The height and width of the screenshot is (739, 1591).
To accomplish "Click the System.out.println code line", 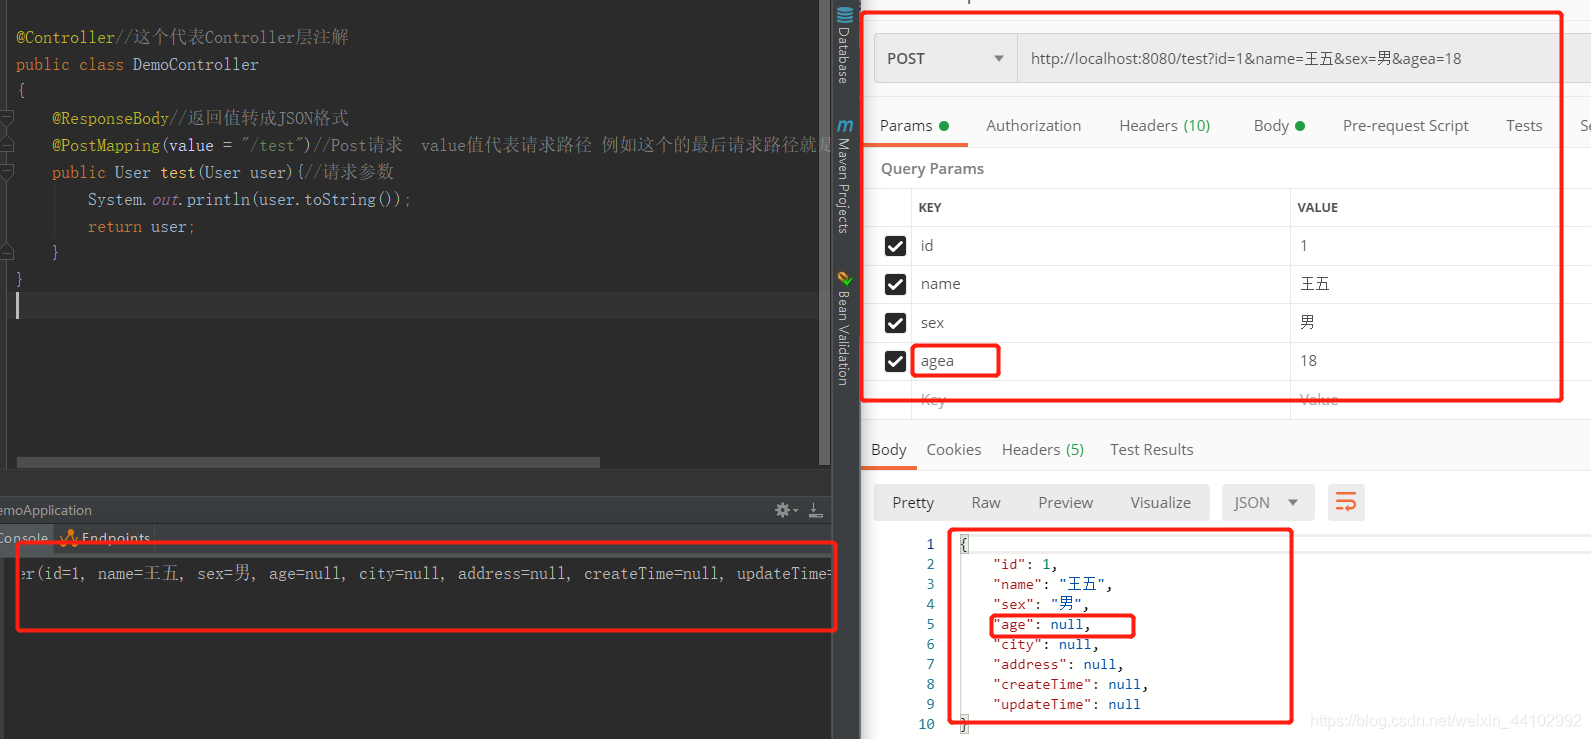I will click(x=249, y=199).
